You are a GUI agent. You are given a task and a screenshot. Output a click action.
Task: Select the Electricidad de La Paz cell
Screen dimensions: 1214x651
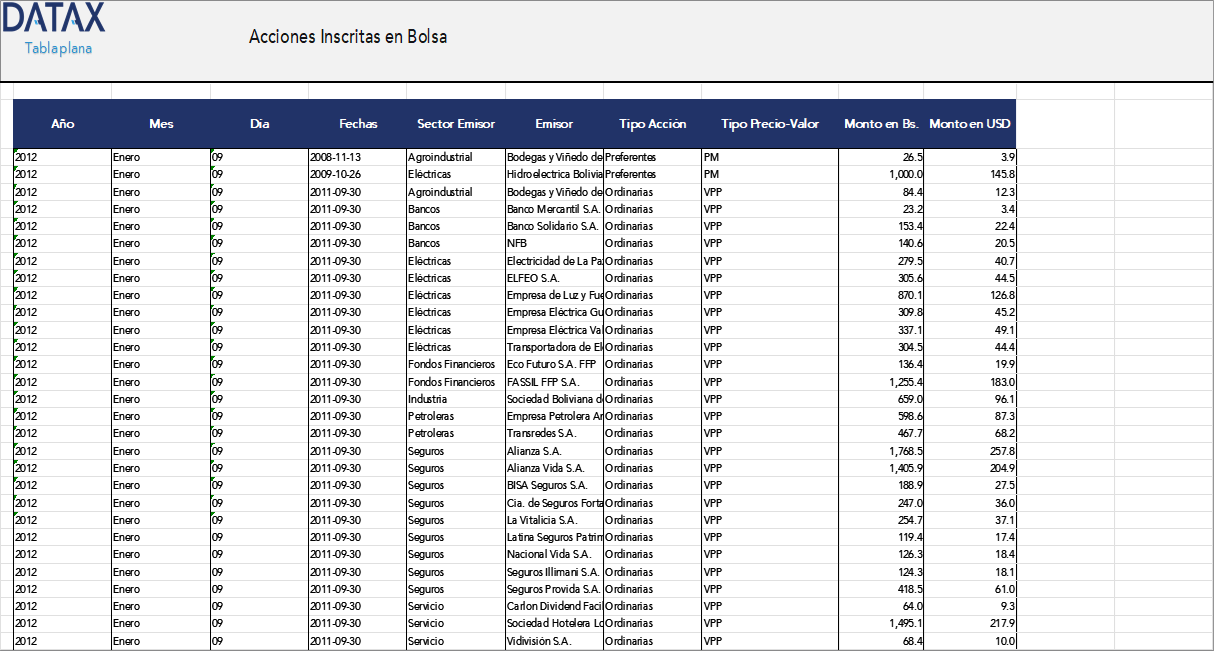tap(554, 261)
